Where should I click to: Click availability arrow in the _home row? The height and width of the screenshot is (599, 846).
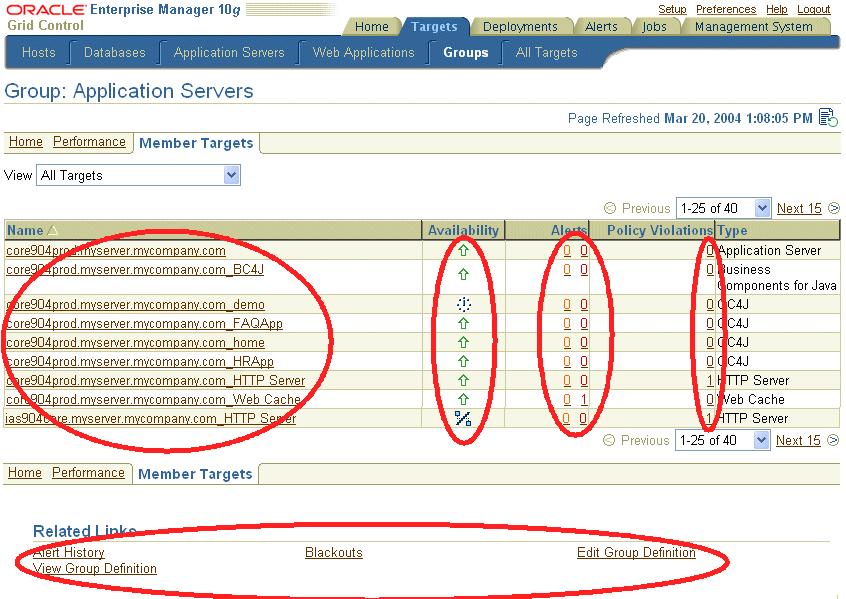463,342
